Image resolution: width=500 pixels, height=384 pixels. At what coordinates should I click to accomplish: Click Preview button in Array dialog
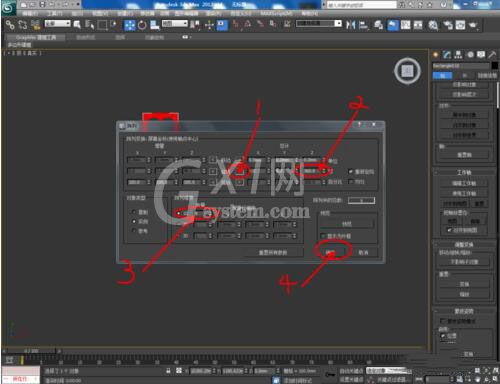point(347,224)
